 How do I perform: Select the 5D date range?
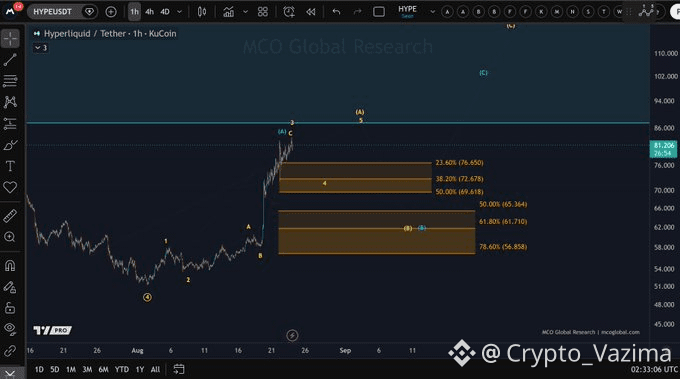[x=55, y=369]
